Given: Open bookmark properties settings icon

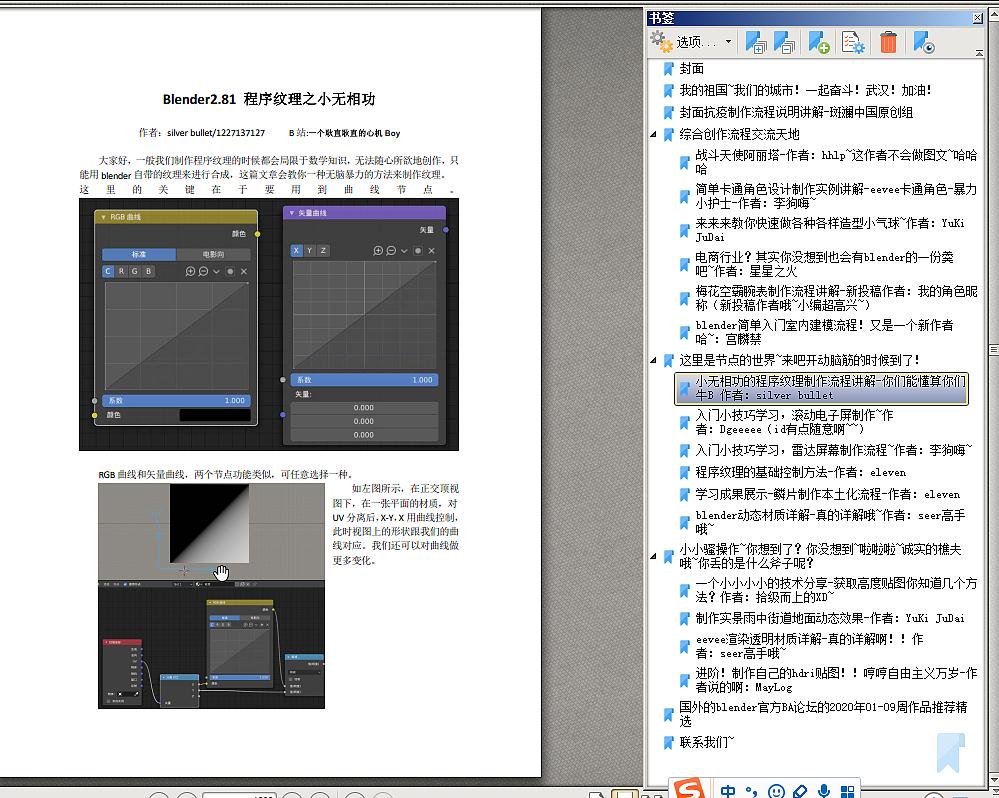Looking at the screenshot, I should [x=853, y=42].
